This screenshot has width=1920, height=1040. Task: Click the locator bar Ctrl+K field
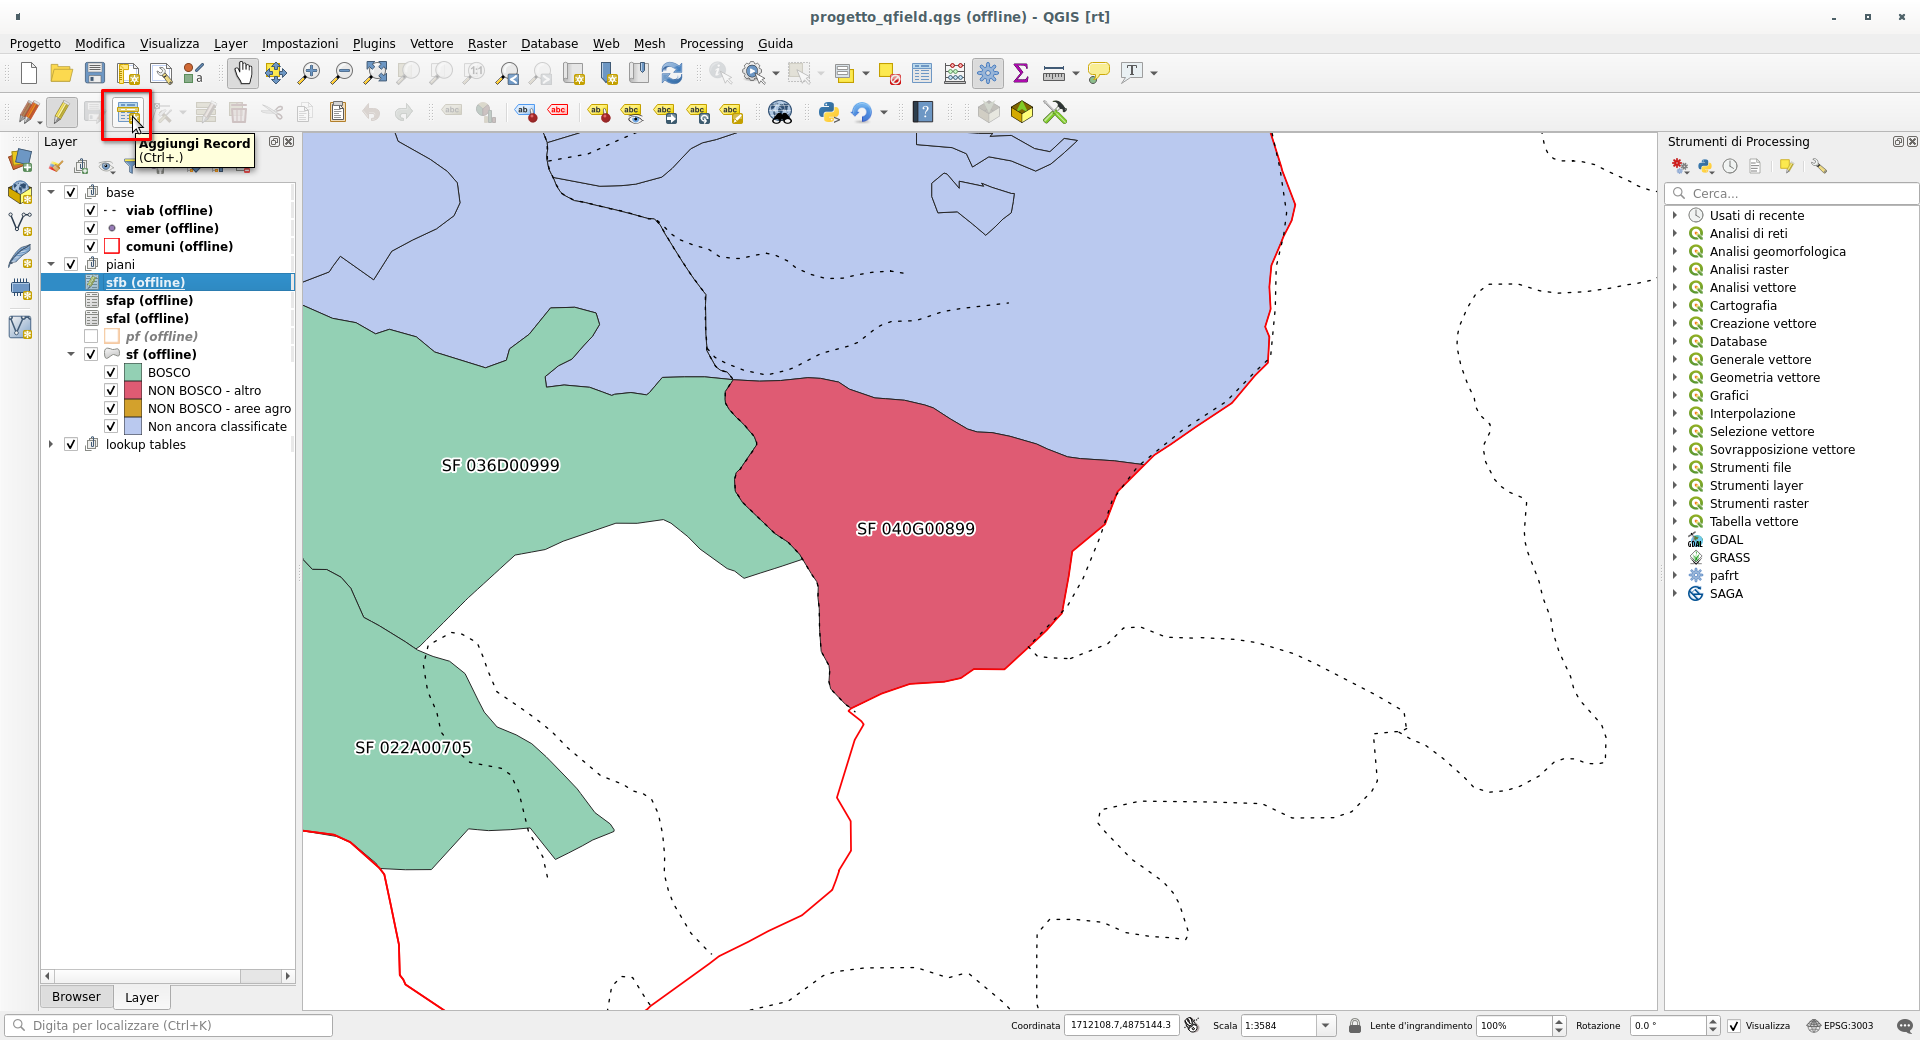(168, 1025)
